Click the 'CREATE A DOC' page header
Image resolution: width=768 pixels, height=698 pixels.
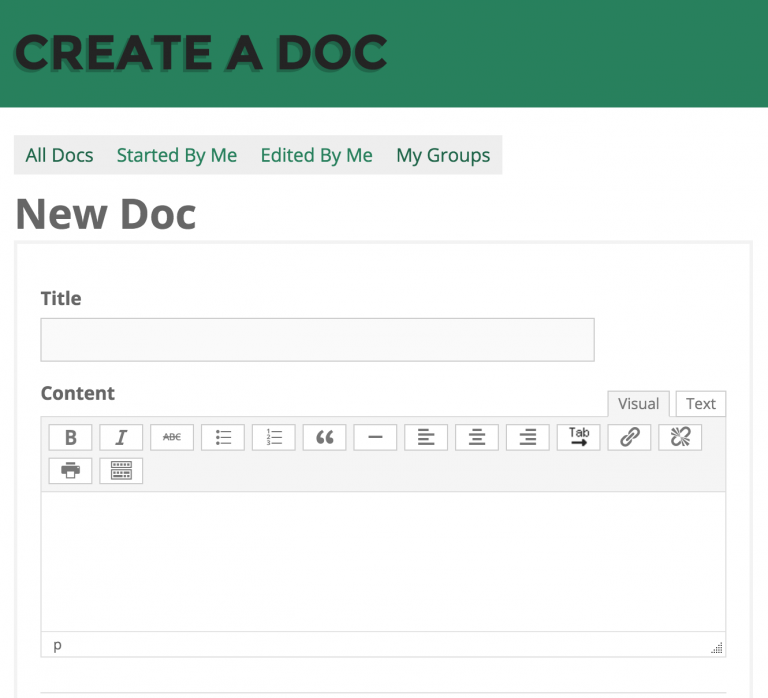201,52
